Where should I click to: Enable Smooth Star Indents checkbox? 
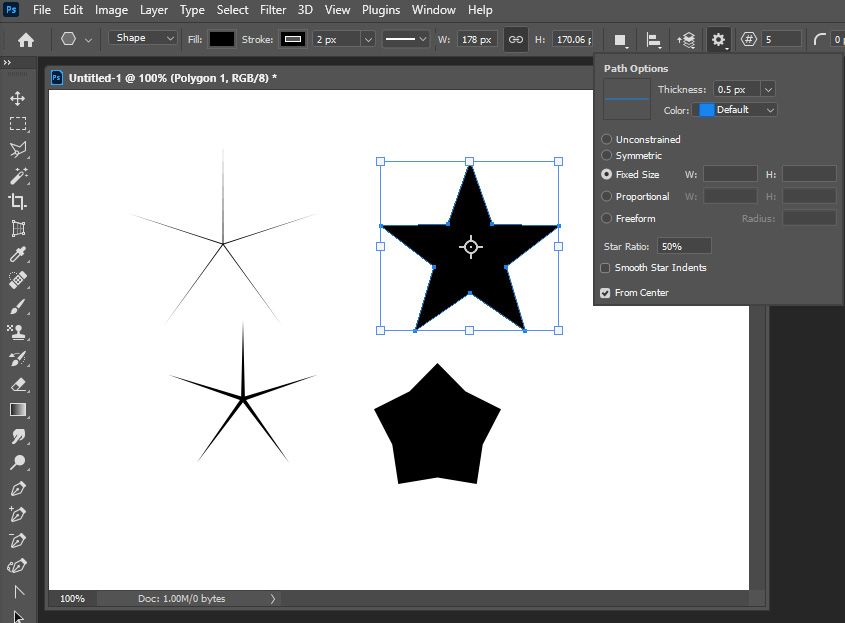605,268
